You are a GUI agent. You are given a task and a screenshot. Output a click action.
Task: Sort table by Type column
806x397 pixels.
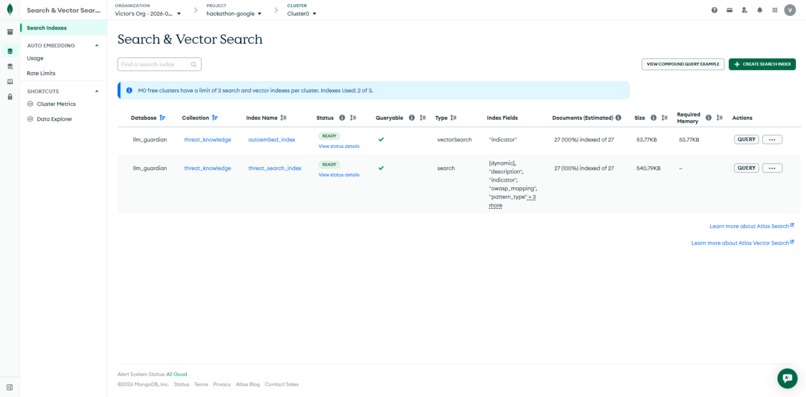pyautogui.click(x=453, y=118)
